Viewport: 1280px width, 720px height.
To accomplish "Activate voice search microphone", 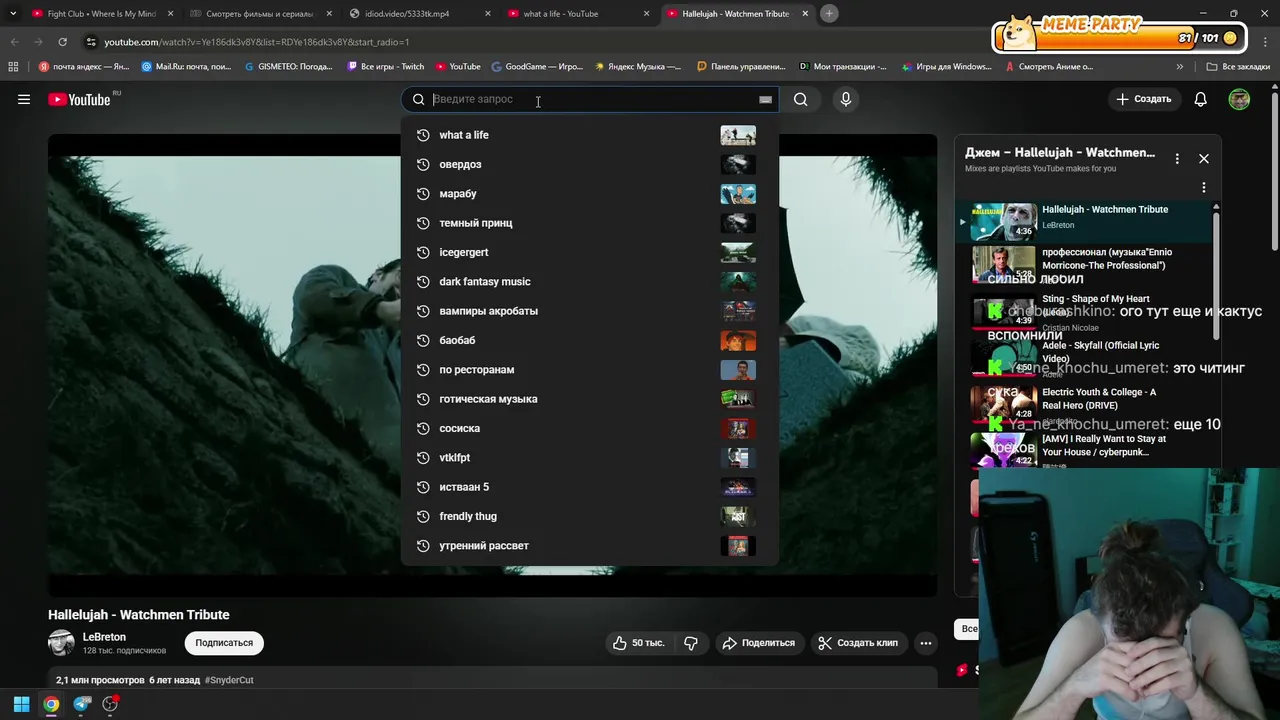I will tap(845, 99).
